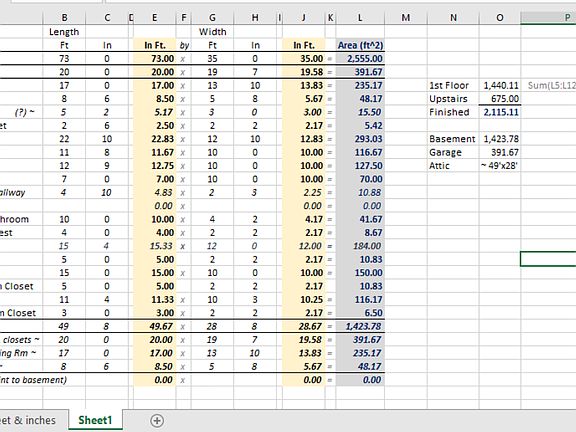The width and height of the screenshot is (576, 432).
Task: Select the area cell showing 8.67
Action: (x=360, y=233)
